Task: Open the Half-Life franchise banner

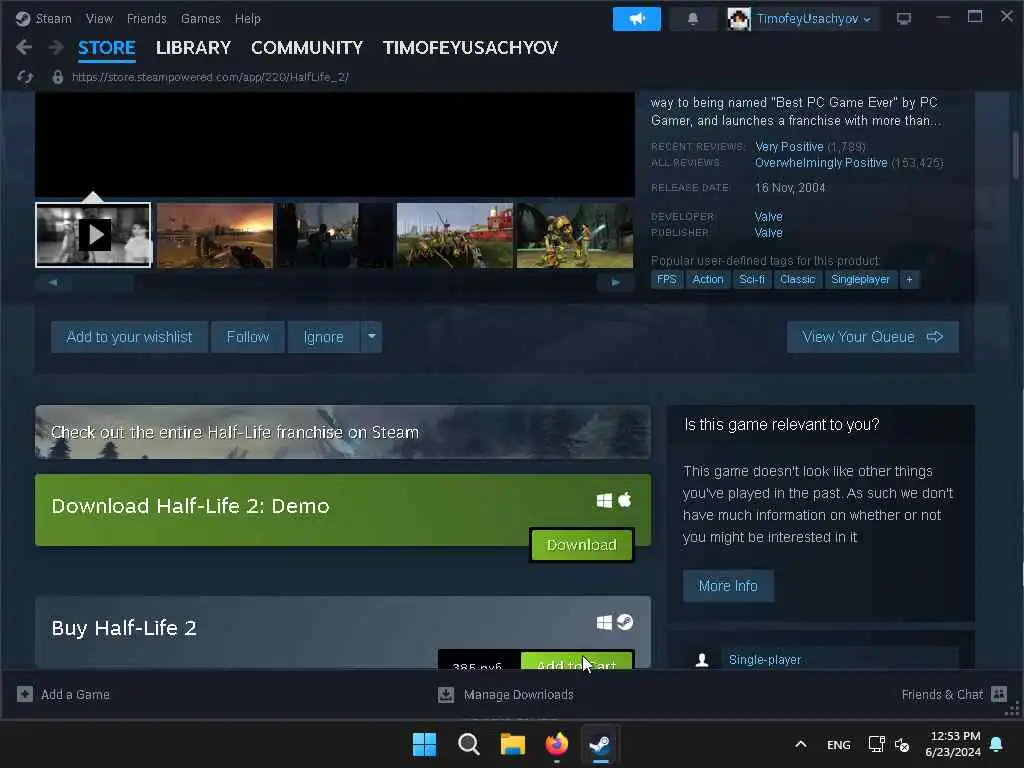Action: tap(343, 432)
